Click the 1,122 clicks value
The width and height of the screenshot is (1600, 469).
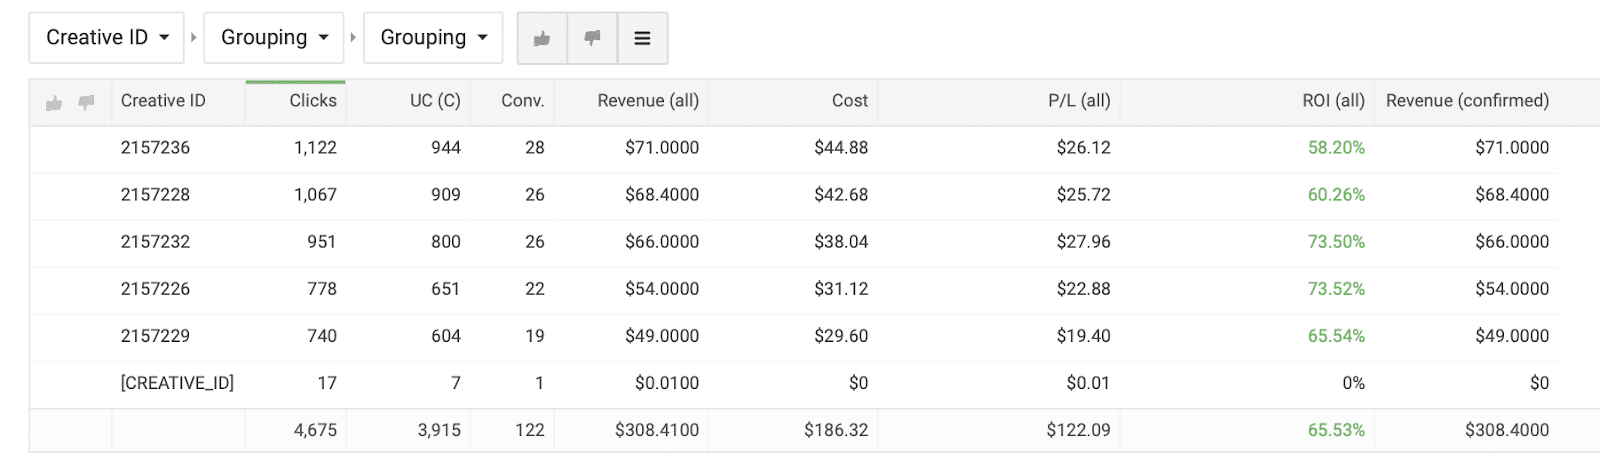[315, 148]
